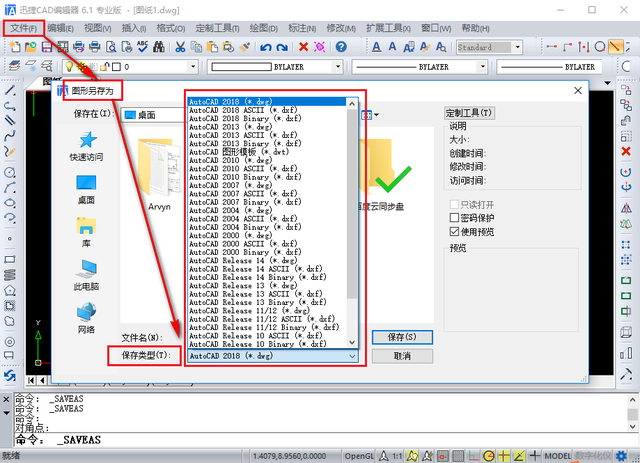Open the 编辑(E) menu
Image resolution: width=640 pixels, height=463 pixels.
(x=60, y=28)
